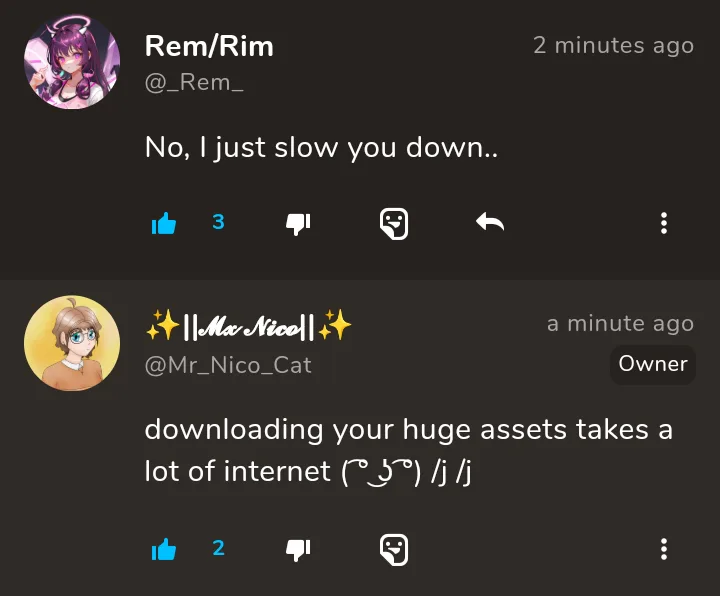Dislike Mx Nico's comment with thumbs down
720x596 pixels.
(298, 550)
